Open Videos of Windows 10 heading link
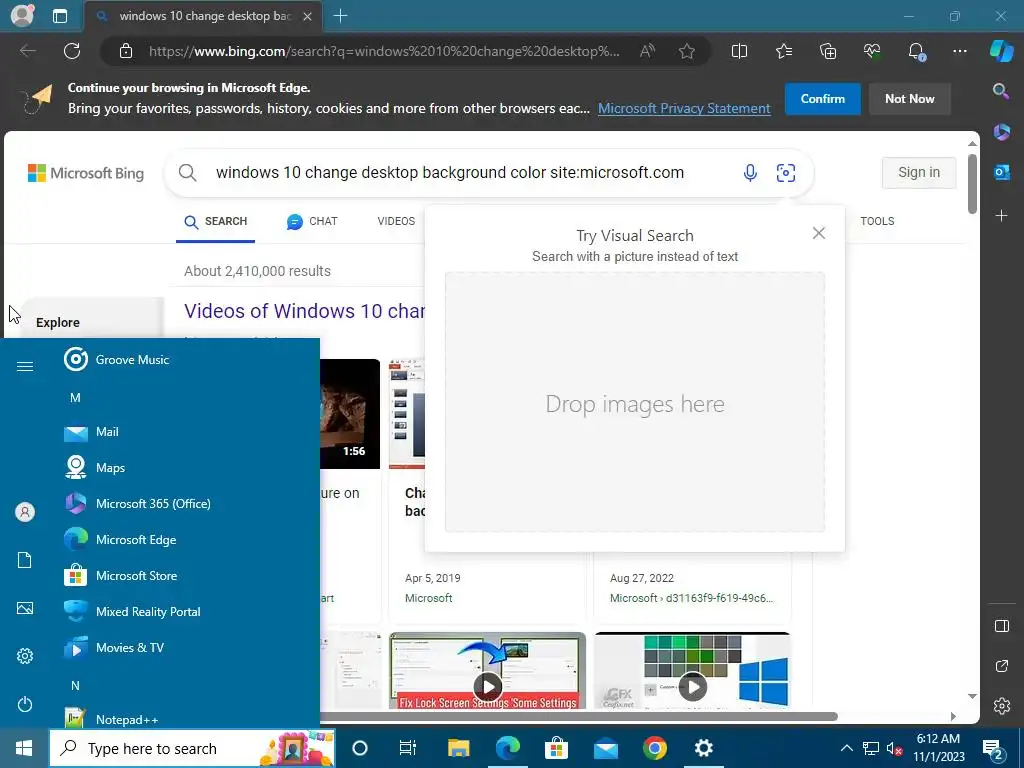1024x768 pixels. point(304,311)
